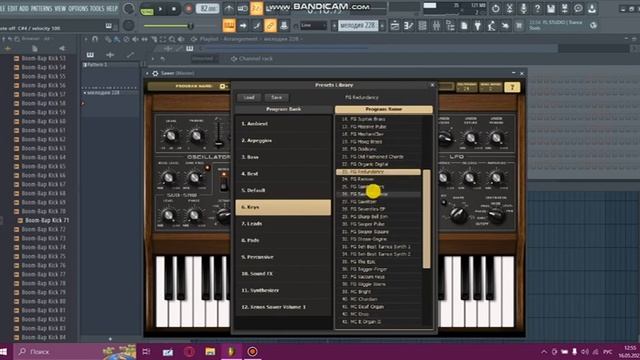Image resolution: width=640 pixels, height=360 pixels.
Task: Click the Stop transport button
Action: click(174, 9)
